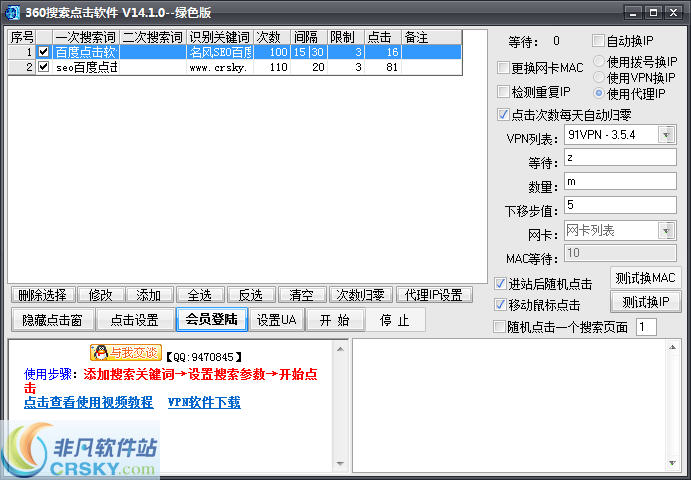Click 删除选择 button
This screenshot has width=691, height=480.
[43, 295]
